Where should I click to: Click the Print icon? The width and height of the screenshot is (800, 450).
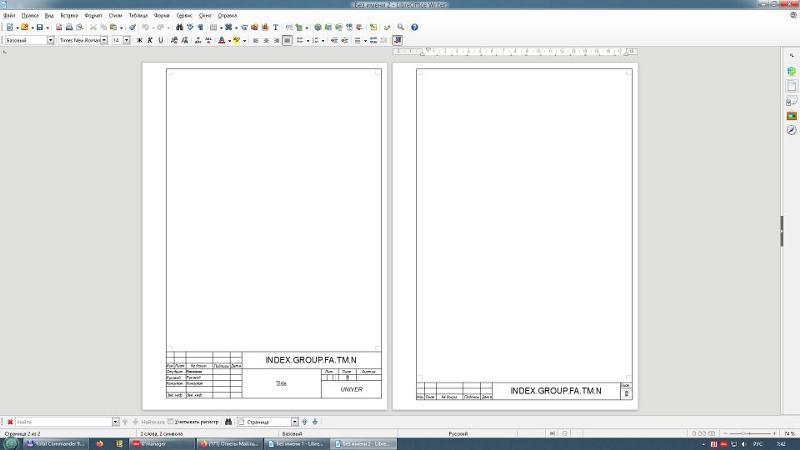69,27
